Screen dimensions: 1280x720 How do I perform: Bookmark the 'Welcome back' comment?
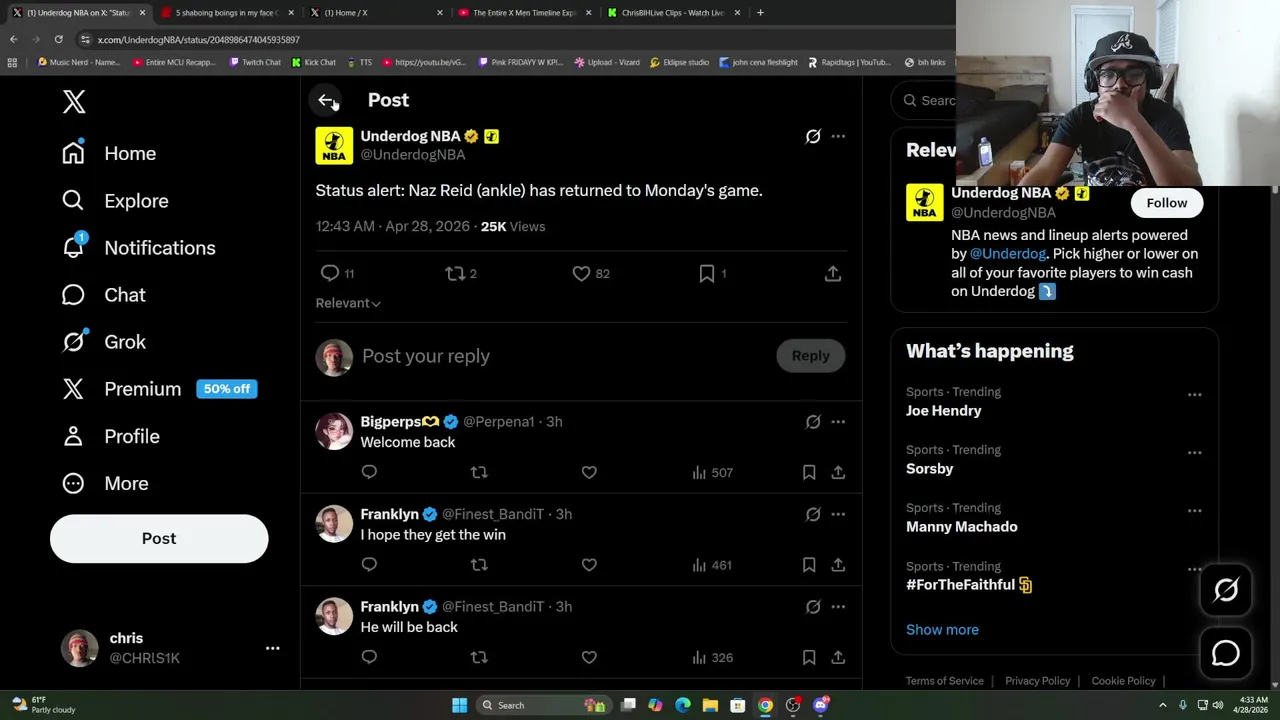pyautogui.click(x=809, y=472)
